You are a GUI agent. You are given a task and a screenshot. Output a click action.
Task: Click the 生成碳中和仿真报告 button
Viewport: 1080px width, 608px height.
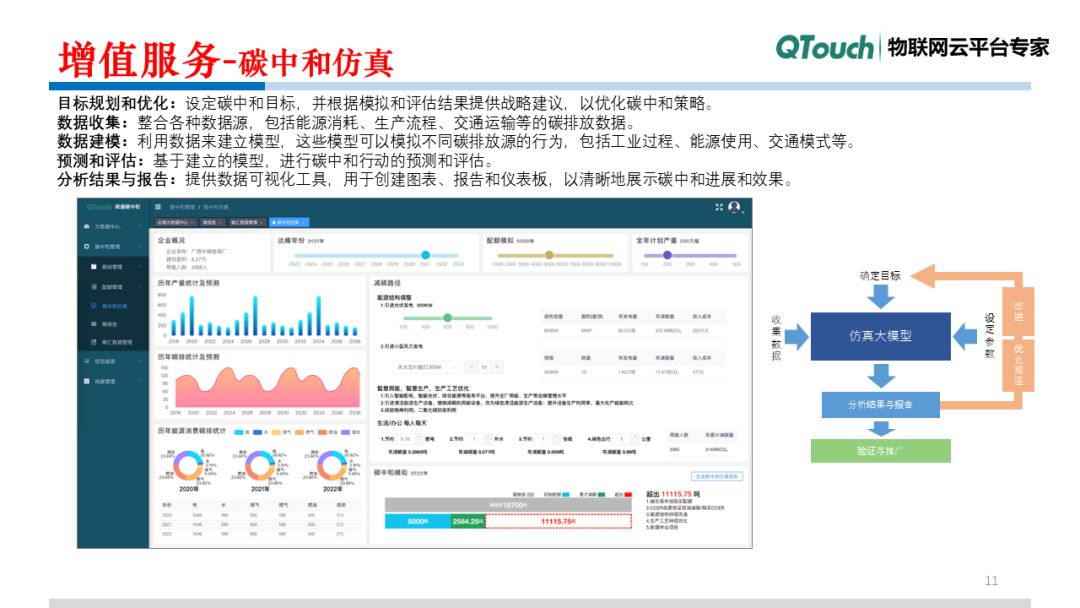coord(716,476)
